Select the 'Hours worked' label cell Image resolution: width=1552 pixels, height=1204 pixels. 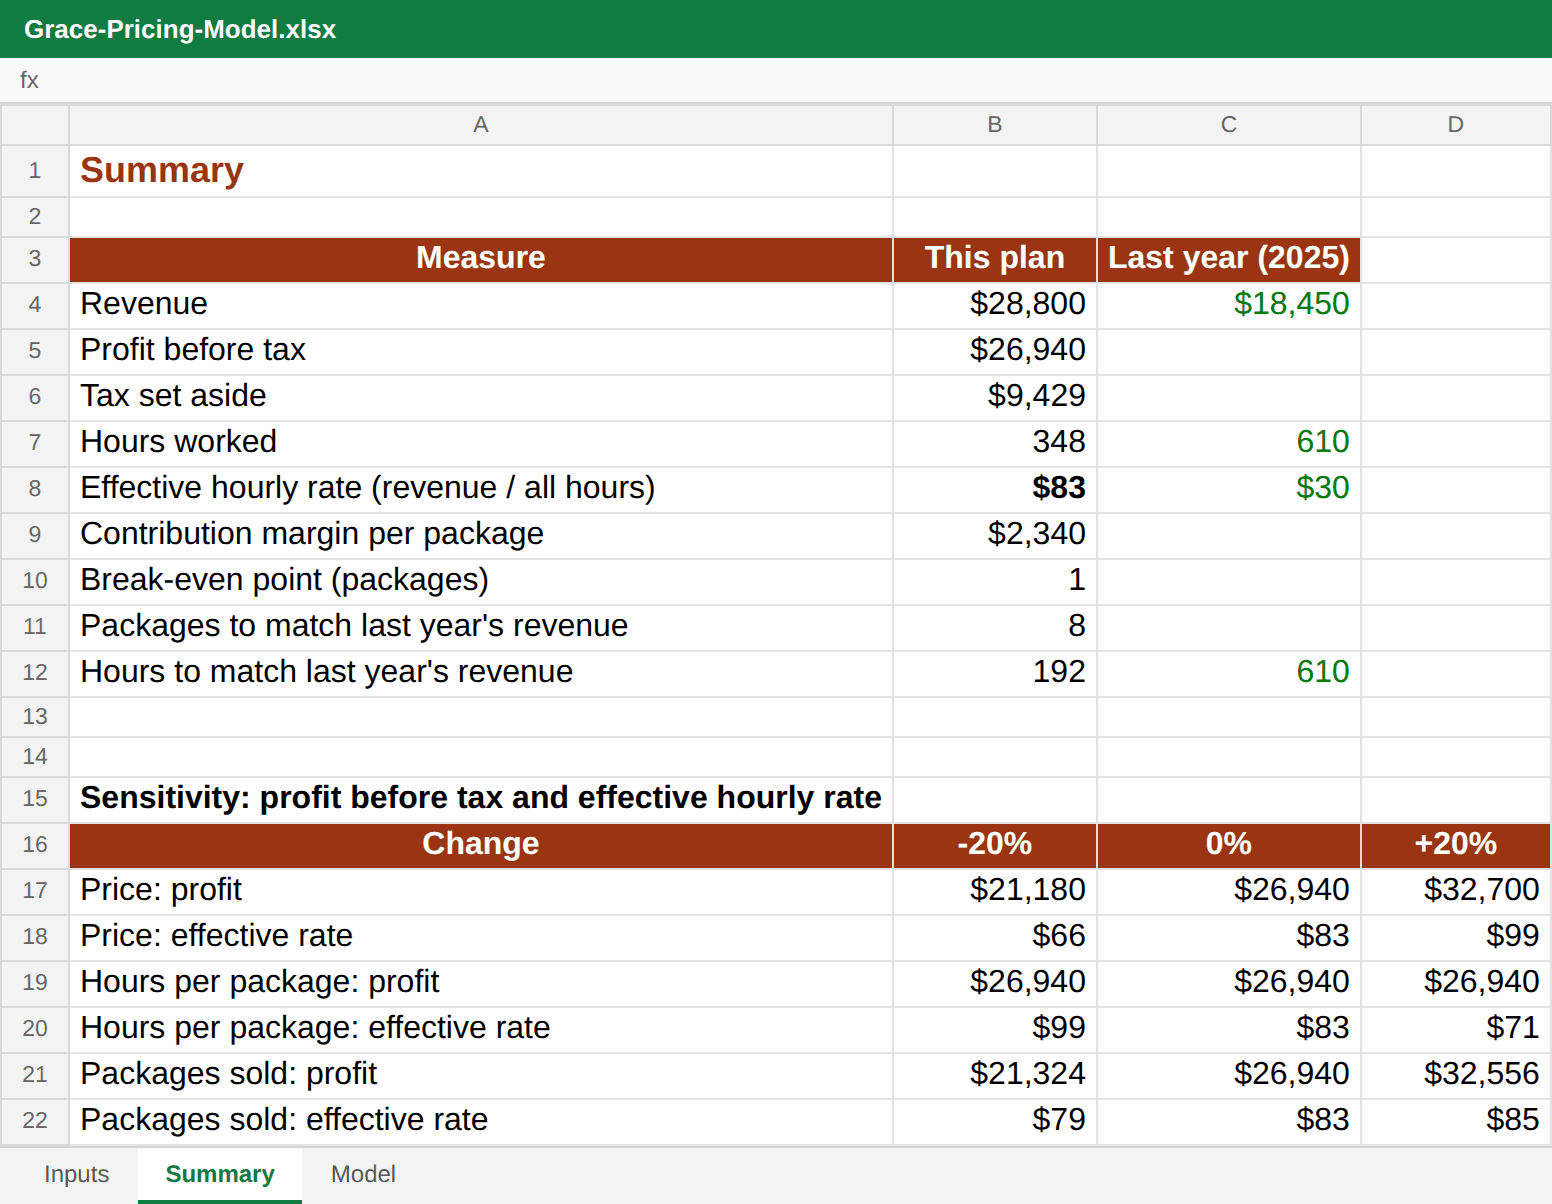[x=481, y=443]
